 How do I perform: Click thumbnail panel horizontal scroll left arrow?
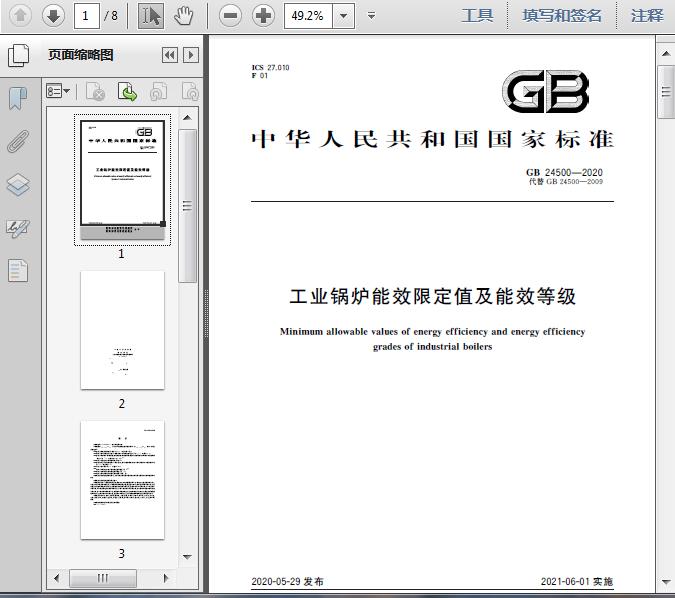[56, 578]
